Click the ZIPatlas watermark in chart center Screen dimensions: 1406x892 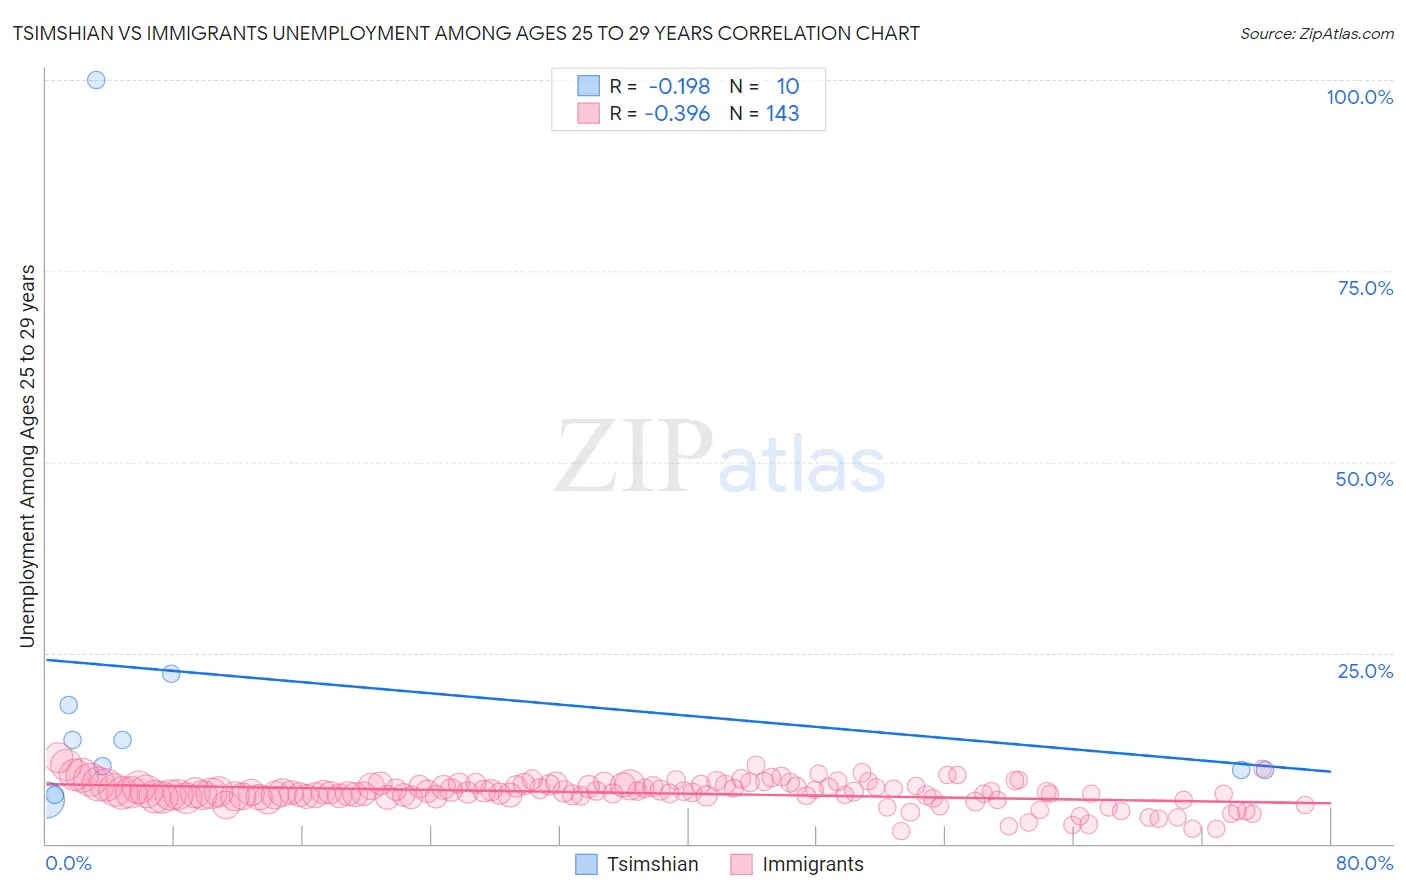click(x=720, y=457)
